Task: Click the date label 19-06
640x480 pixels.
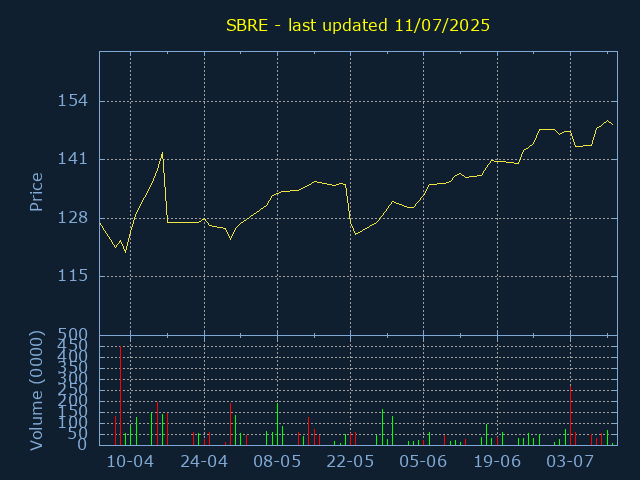Action: 497,462
